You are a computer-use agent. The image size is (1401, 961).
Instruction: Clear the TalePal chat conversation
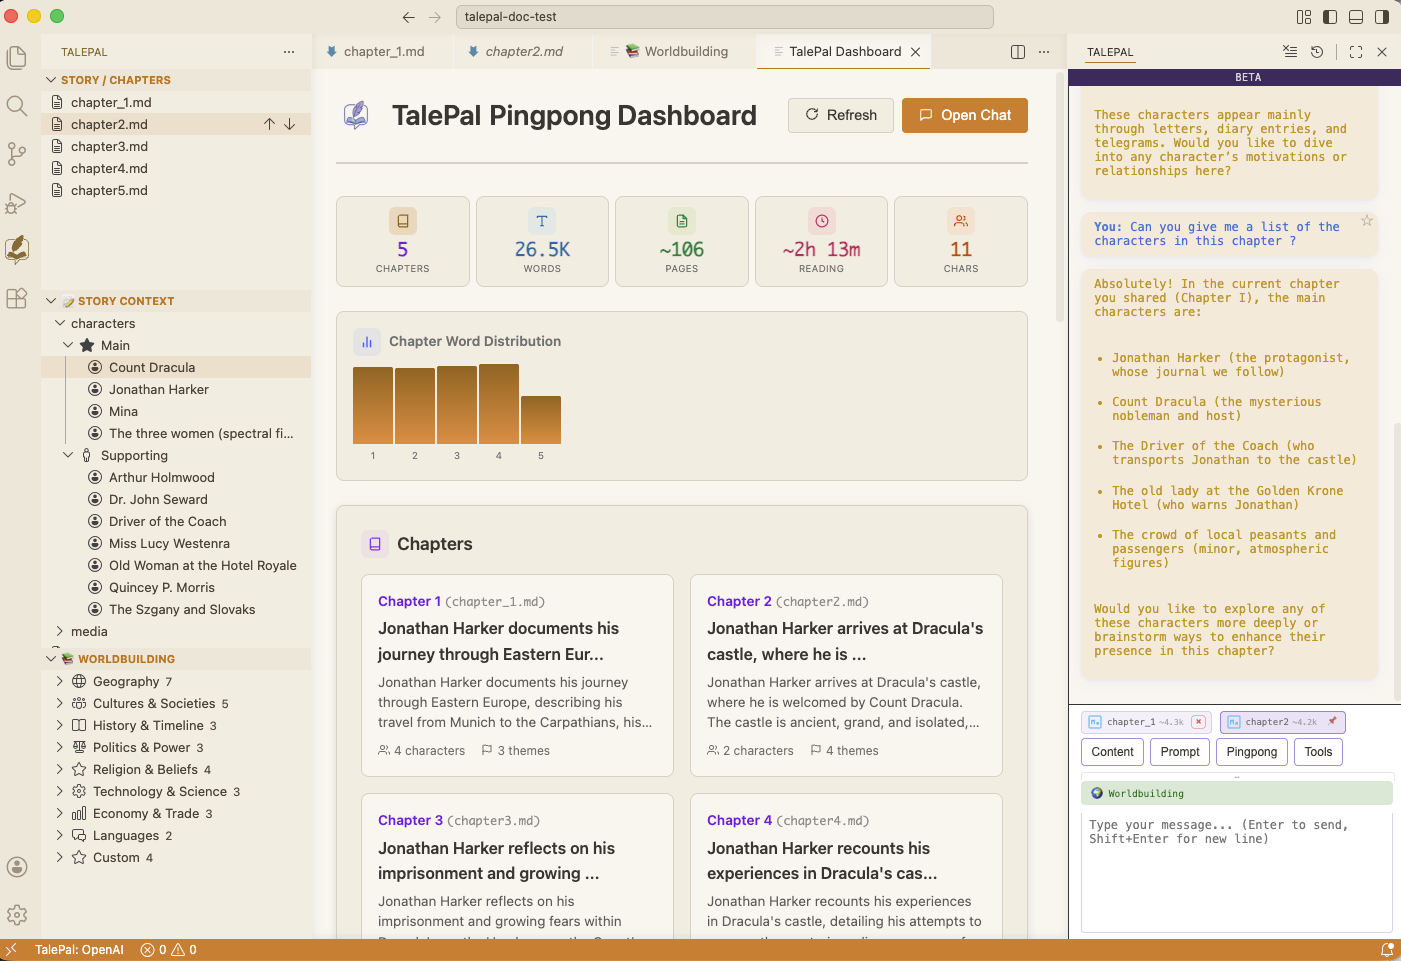click(x=1290, y=52)
